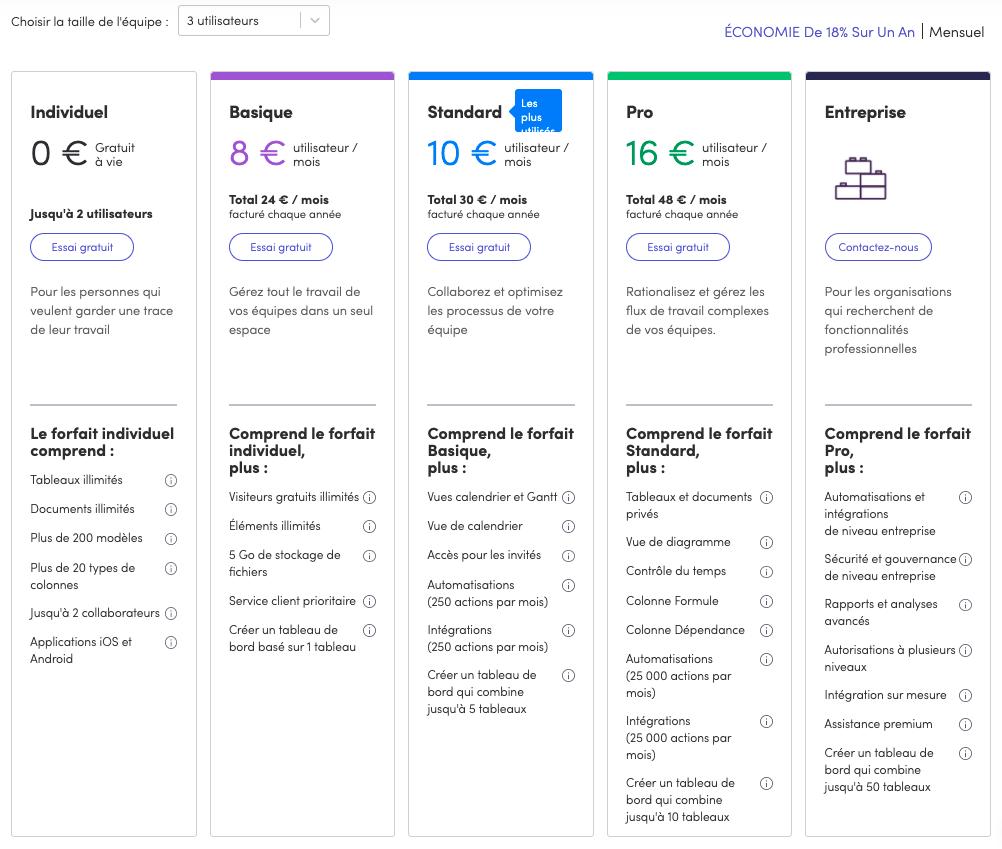Open info icon for Jusqu'à 2 collaborateurs
Image resolution: width=1002 pixels, height=849 pixels.
(171, 613)
